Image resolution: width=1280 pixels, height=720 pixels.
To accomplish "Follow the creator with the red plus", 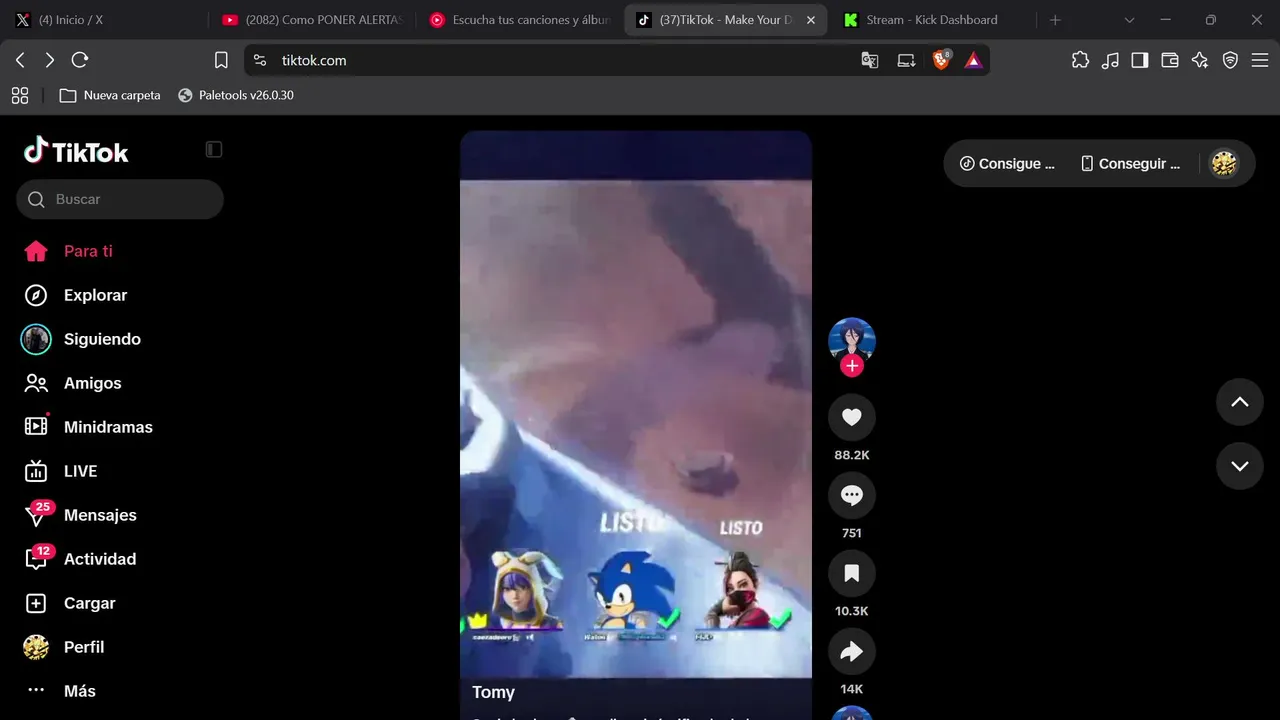I will pyautogui.click(x=852, y=366).
